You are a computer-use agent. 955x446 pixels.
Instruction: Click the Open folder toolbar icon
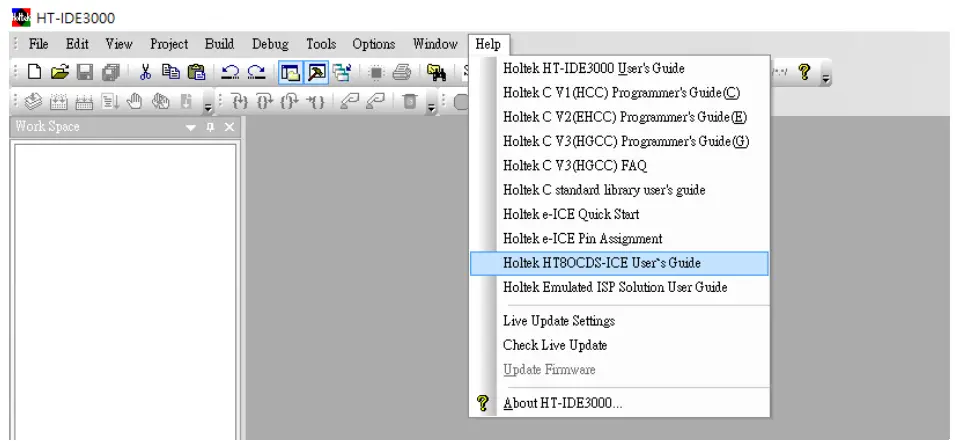pyautogui.click(x=60, y=73)
